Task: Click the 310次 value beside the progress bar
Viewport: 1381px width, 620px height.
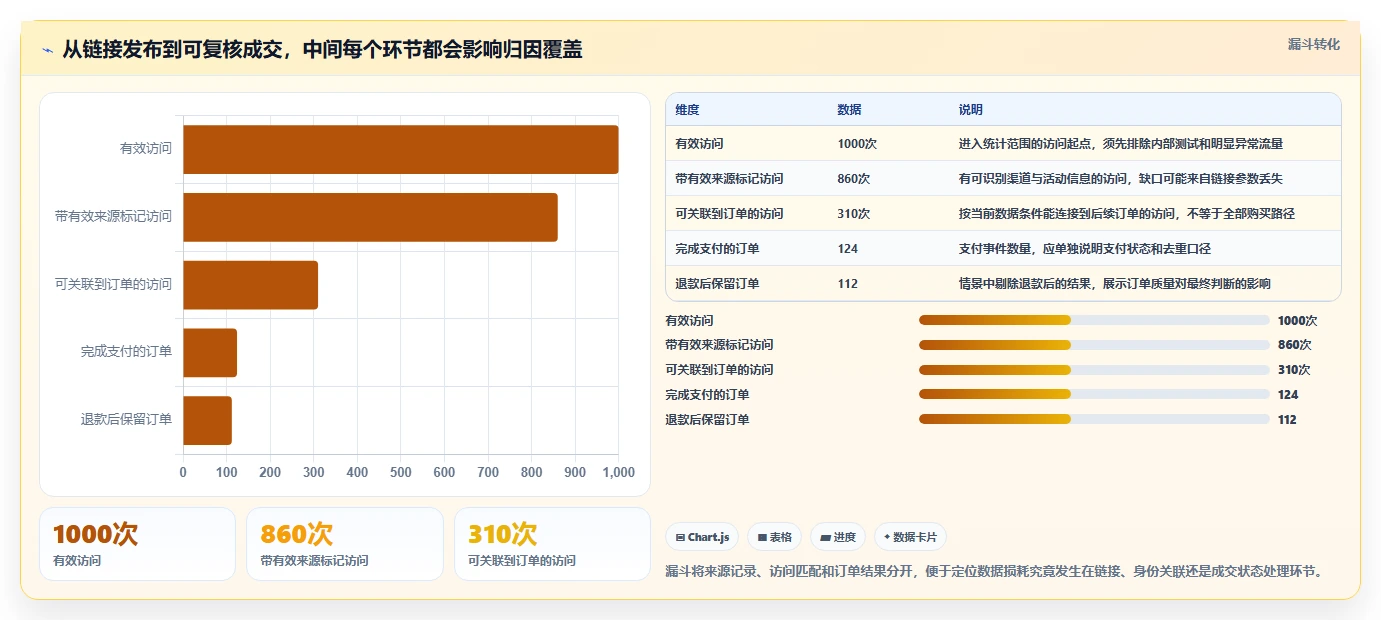Action: pos(1295,370)
